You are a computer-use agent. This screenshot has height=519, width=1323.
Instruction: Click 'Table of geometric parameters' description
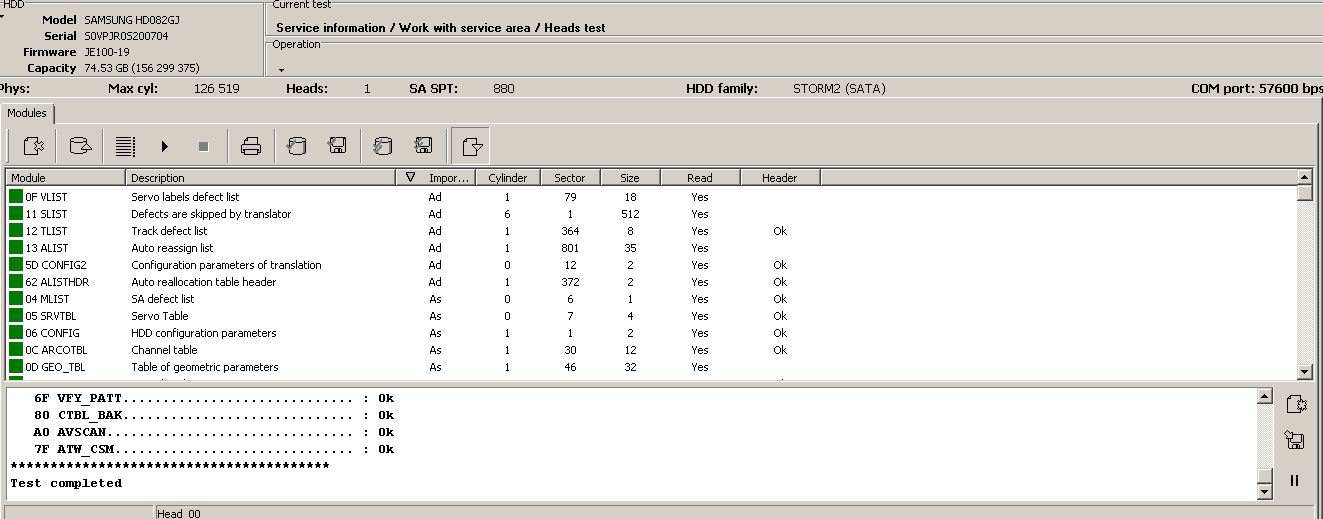[x=205, y=367]
